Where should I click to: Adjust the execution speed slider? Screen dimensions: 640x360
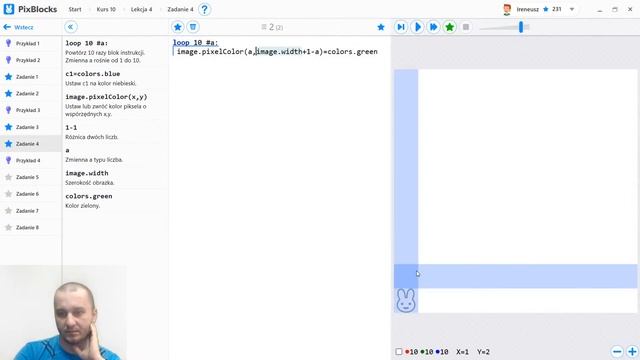[x=521, y=27]
